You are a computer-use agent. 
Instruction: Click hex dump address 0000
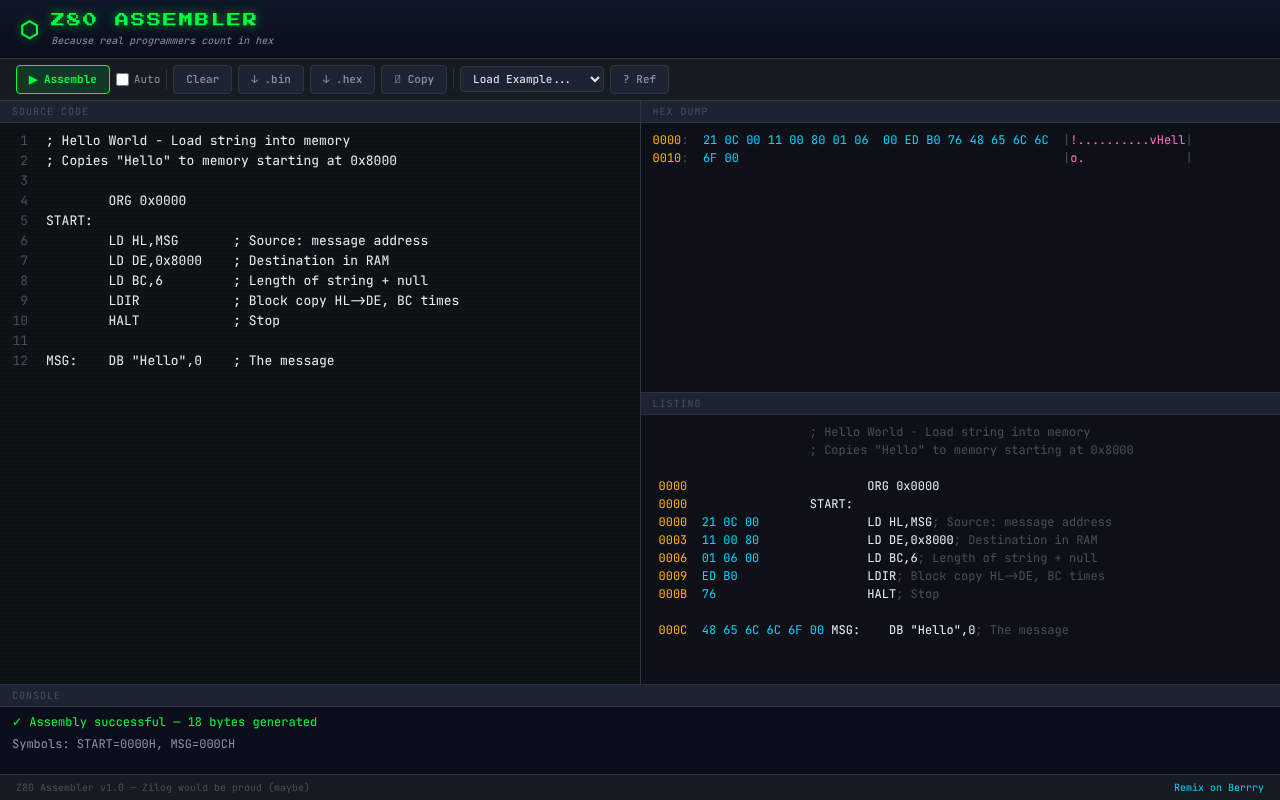coord(667,140)
